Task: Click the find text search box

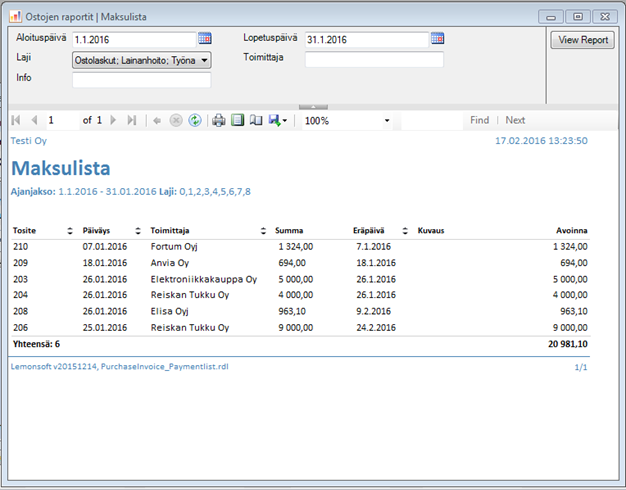Action: pyautogui.click(x=432, y=120)
